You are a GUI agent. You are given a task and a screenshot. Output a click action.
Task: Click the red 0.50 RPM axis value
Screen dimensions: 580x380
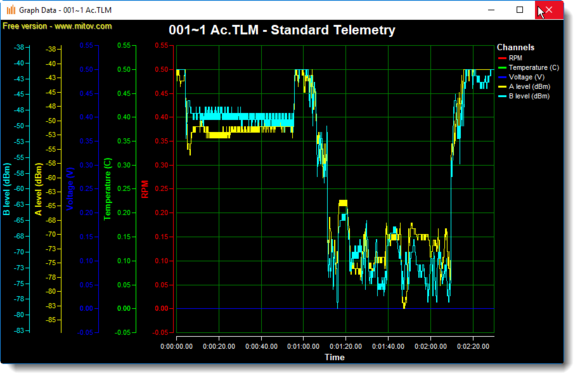(x=162, y=70)
